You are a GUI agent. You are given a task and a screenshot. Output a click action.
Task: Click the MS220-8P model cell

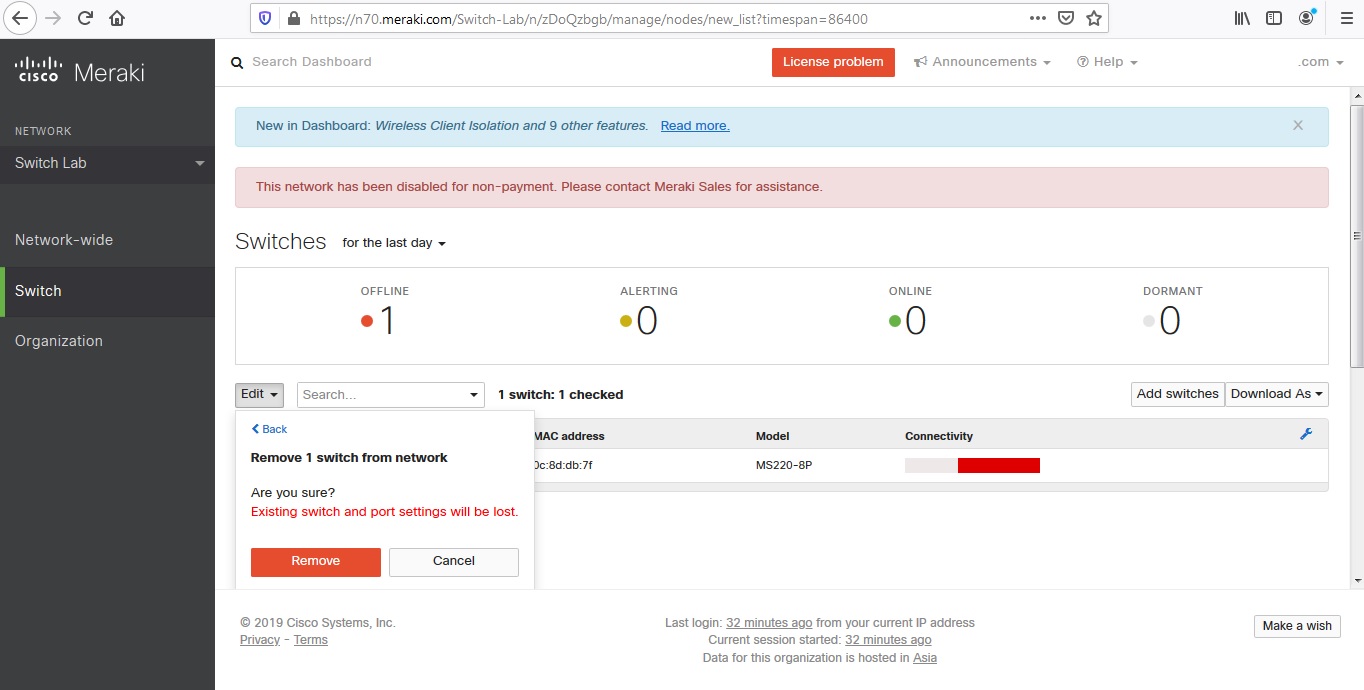pos(784,465)
